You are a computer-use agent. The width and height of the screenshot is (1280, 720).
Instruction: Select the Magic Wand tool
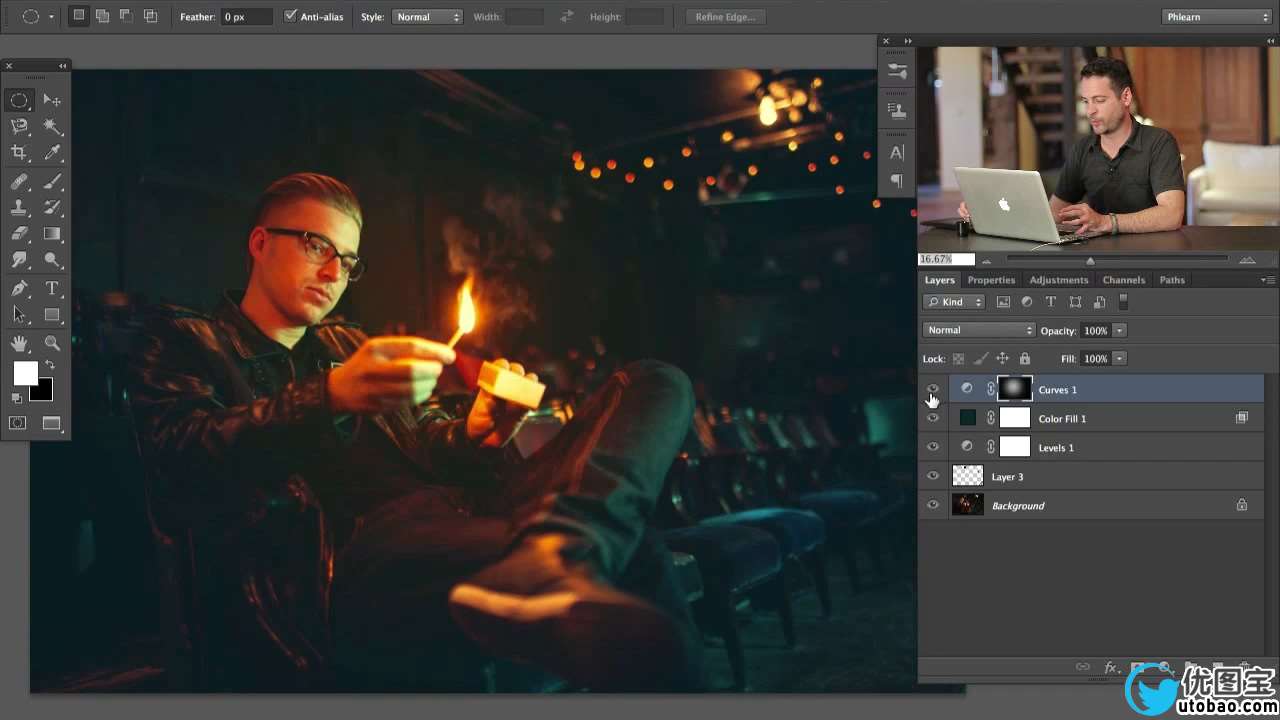pos(52,126)
